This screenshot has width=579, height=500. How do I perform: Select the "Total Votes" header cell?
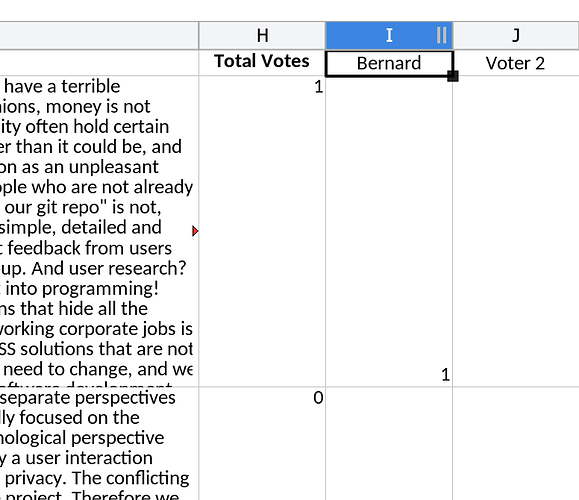tap(262, 62)
